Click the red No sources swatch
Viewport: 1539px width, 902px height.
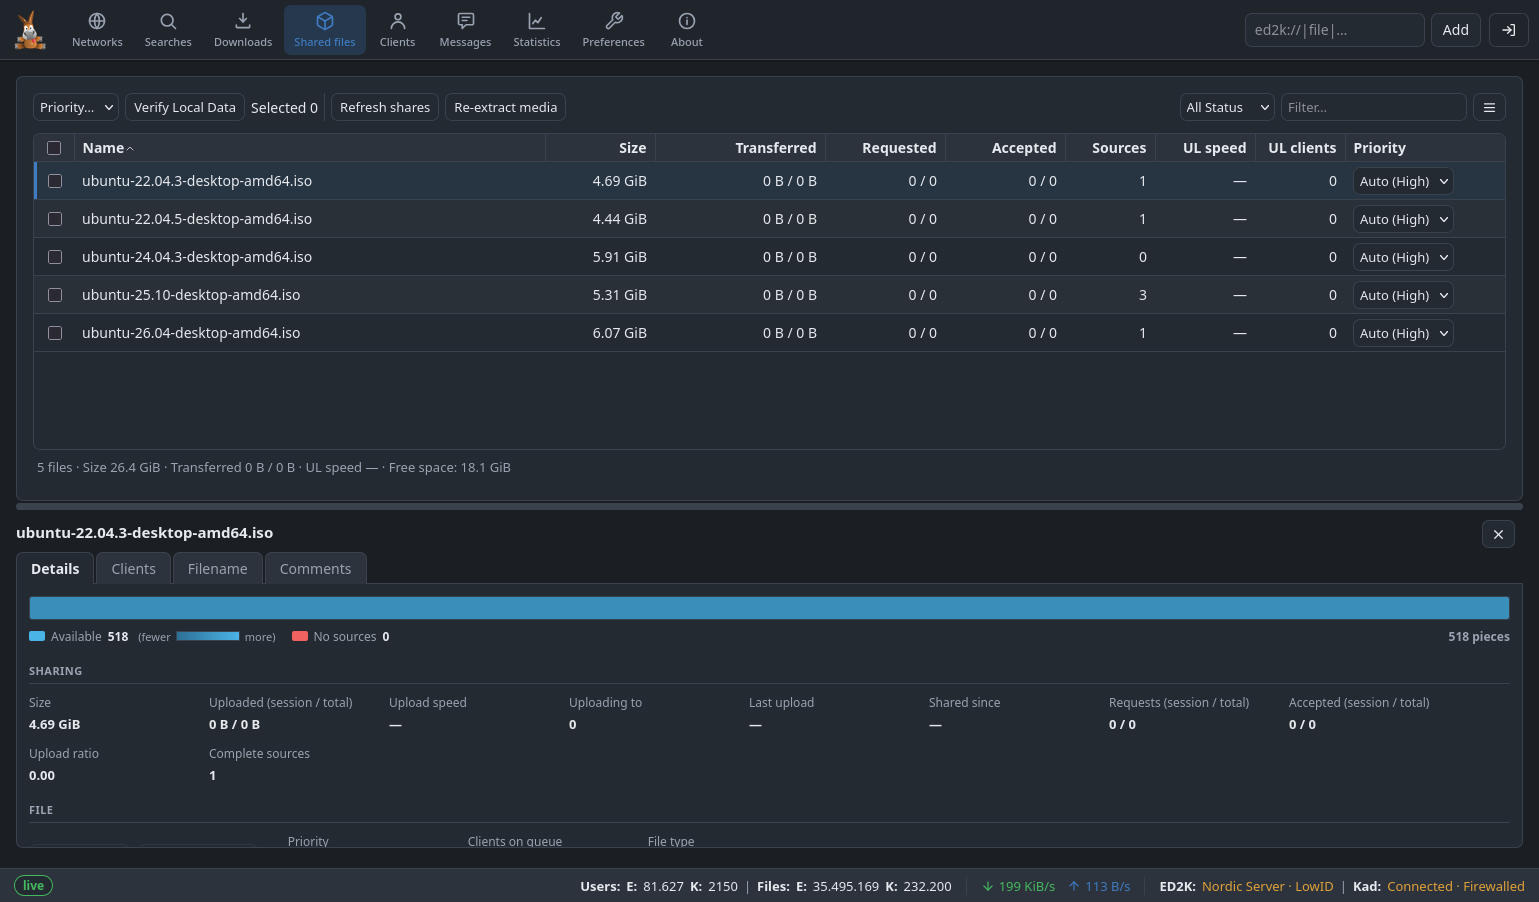pos(299,636)
